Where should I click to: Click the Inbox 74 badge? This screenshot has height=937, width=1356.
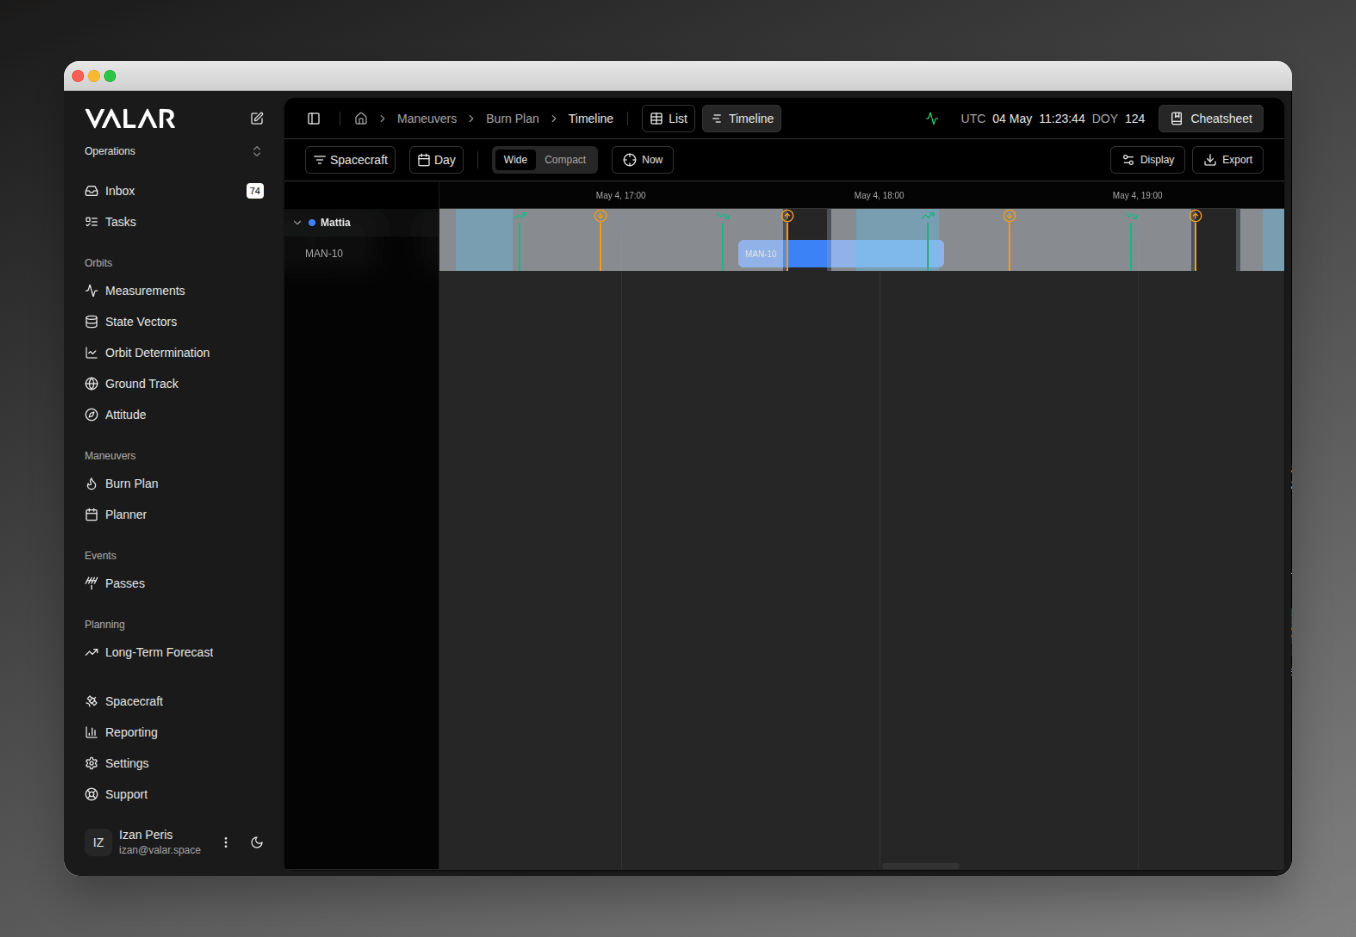point(255,191)
